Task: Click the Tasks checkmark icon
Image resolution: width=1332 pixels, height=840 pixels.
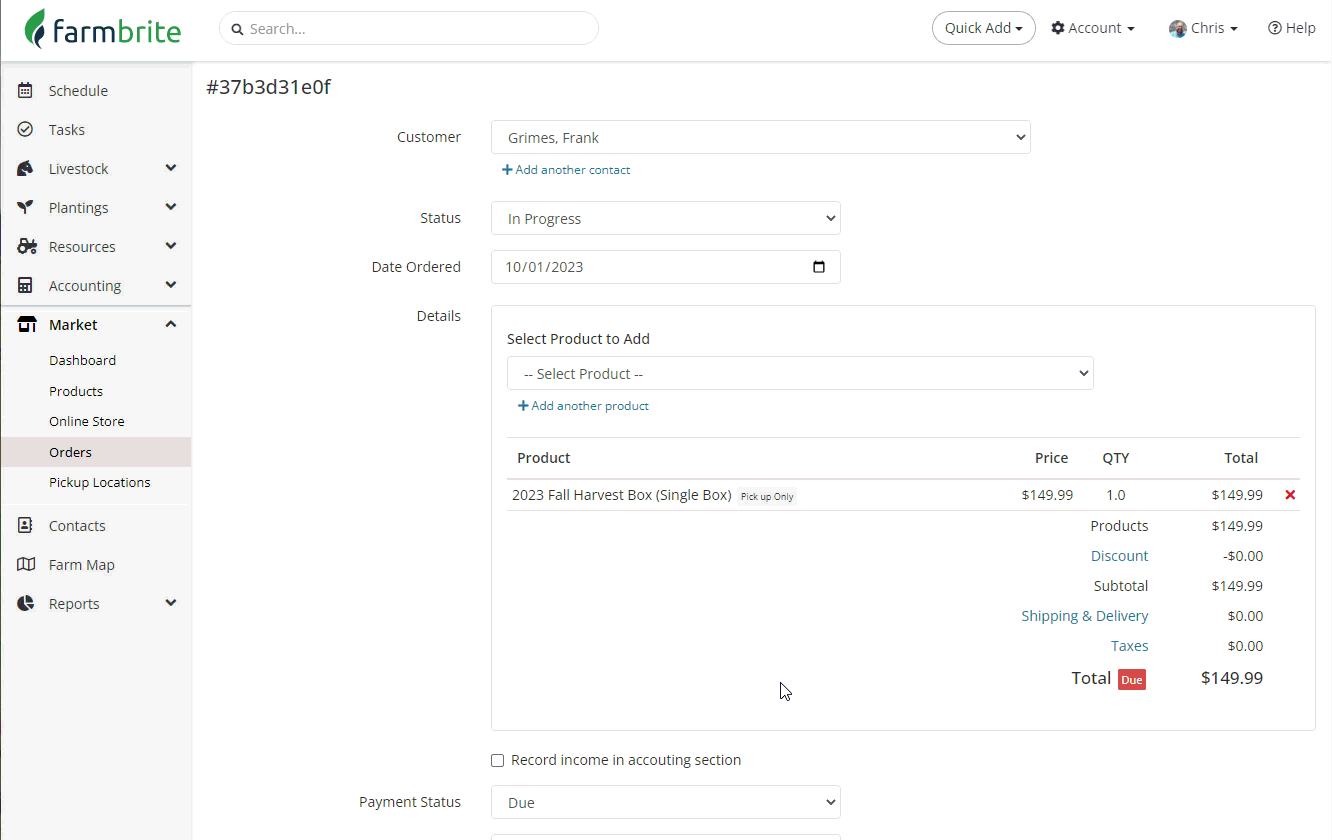Action: [x=26, y=130]
